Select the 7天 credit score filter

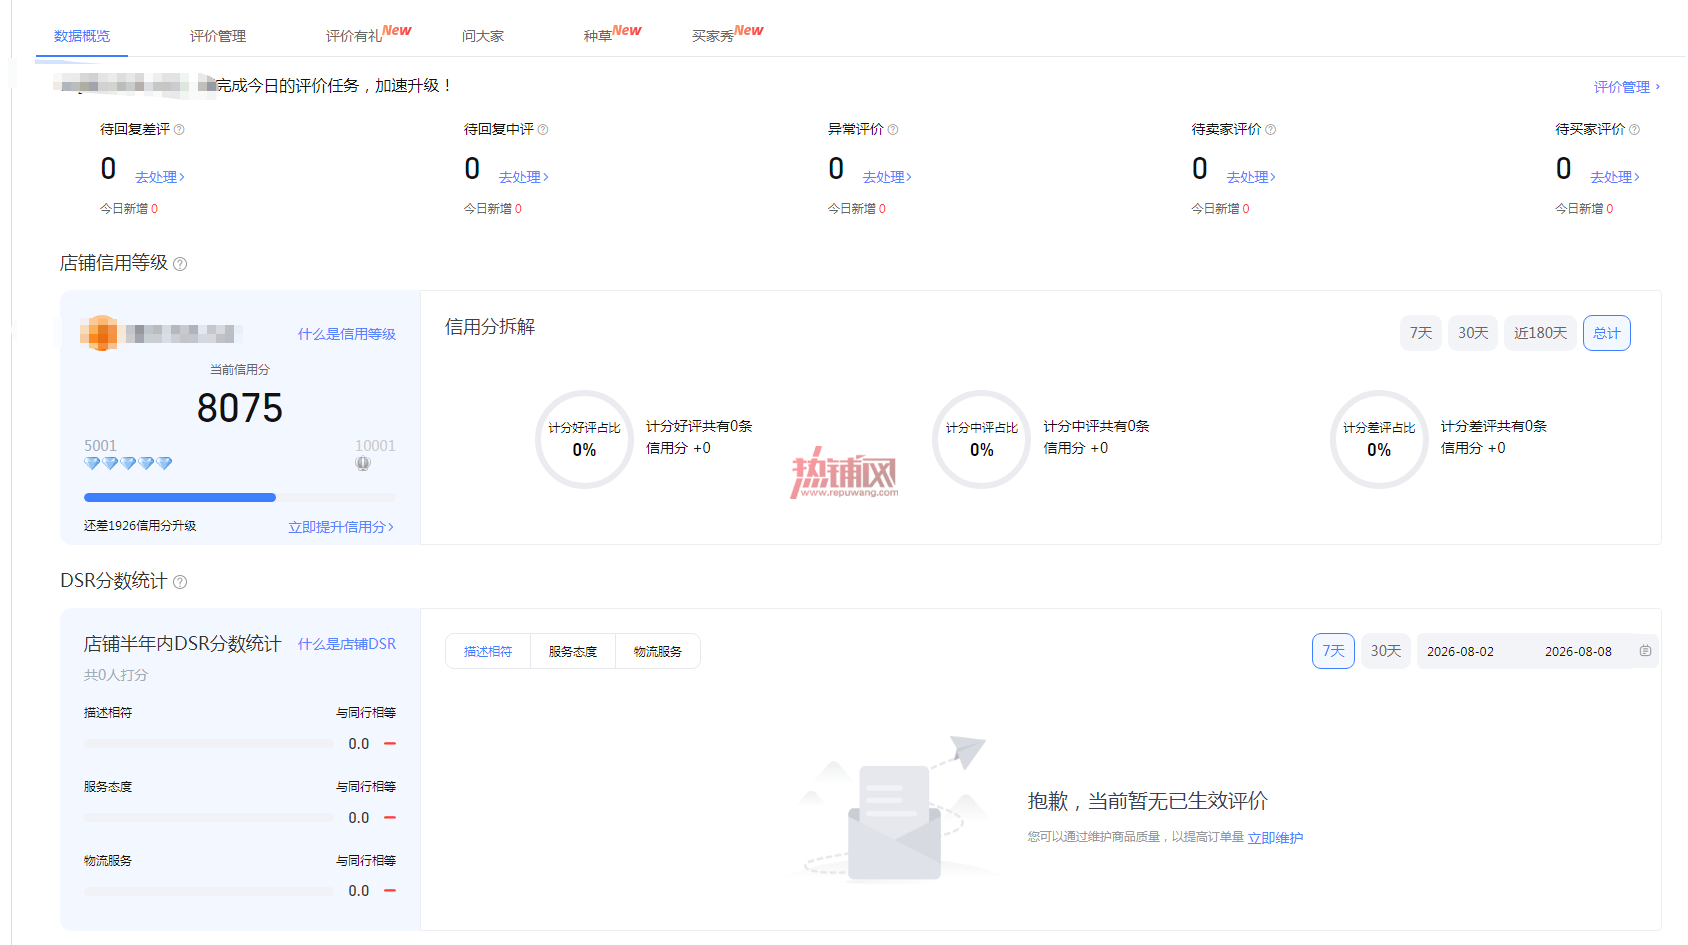(x=1421, y=333)
